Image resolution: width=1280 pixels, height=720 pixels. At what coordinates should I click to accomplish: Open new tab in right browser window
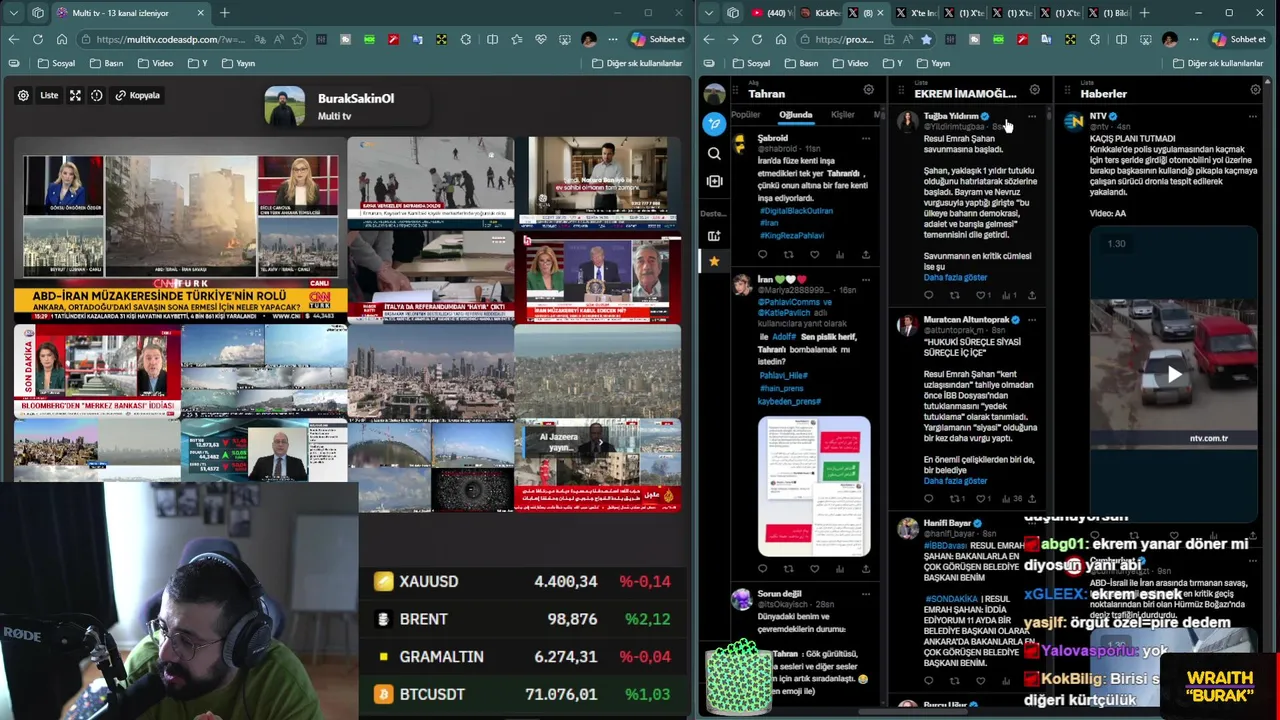pyautogui.click(x=1144, y=13)
